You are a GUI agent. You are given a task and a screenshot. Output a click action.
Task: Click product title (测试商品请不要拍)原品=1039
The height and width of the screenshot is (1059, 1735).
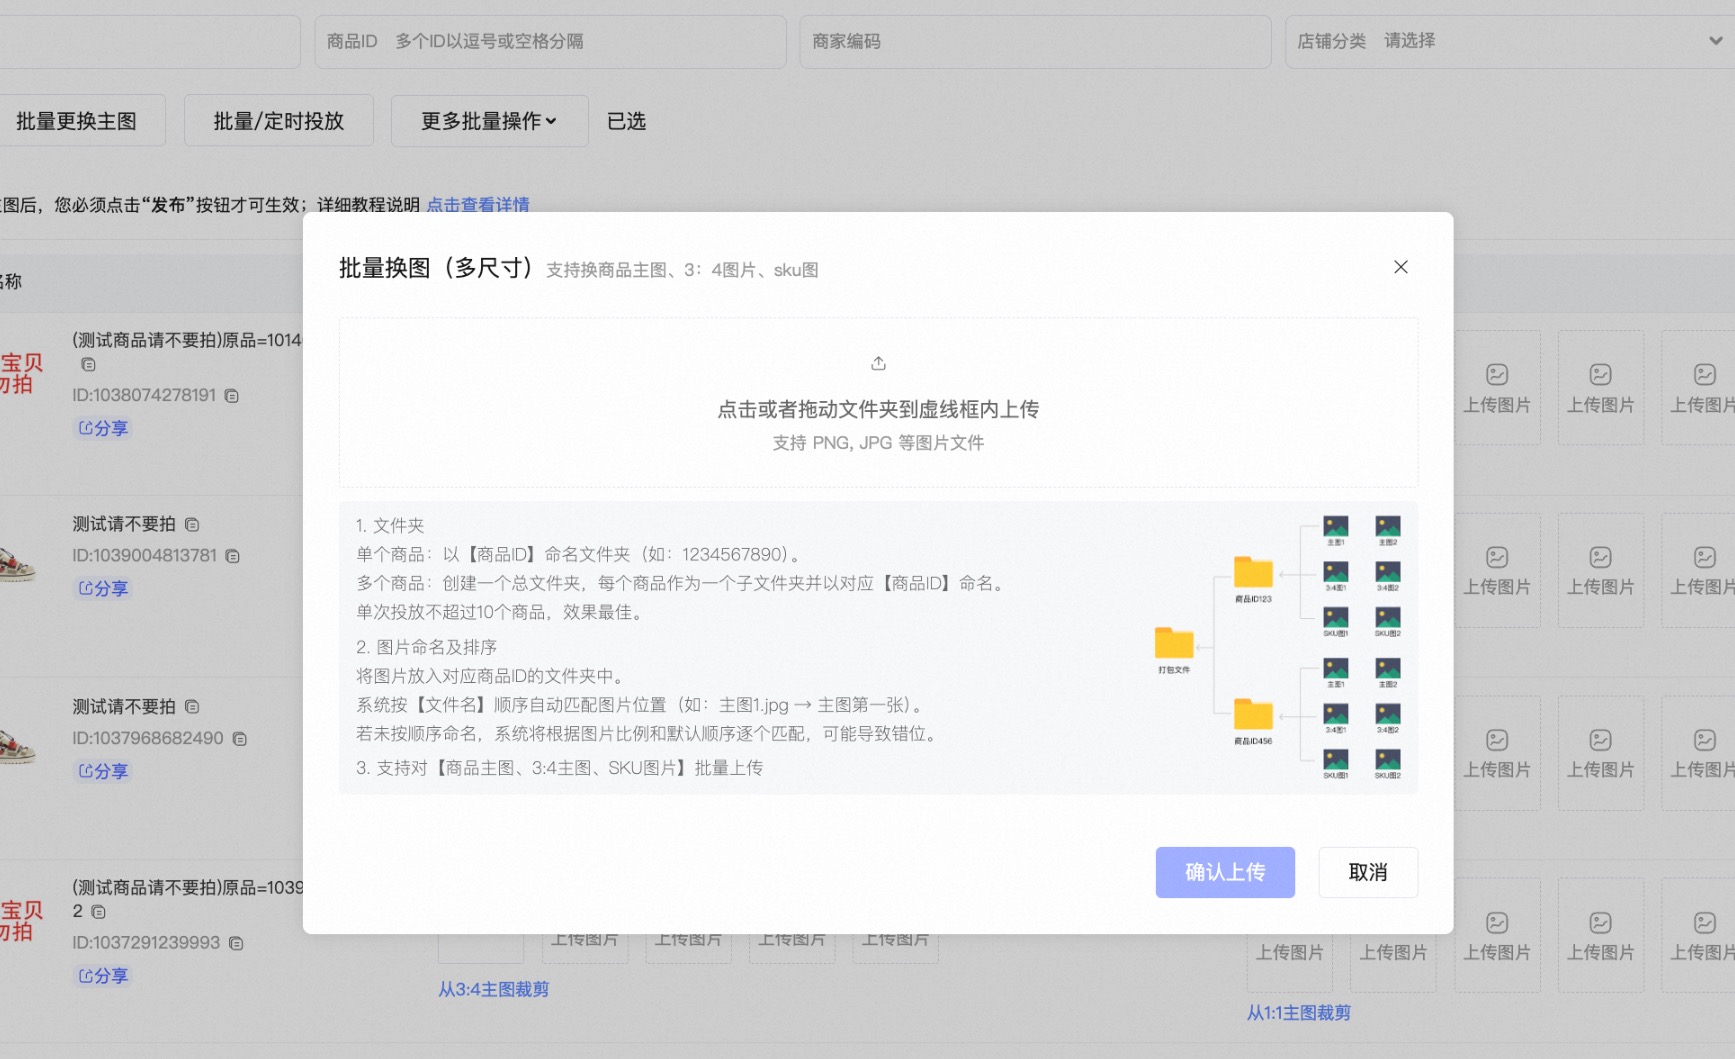(187, 887)
